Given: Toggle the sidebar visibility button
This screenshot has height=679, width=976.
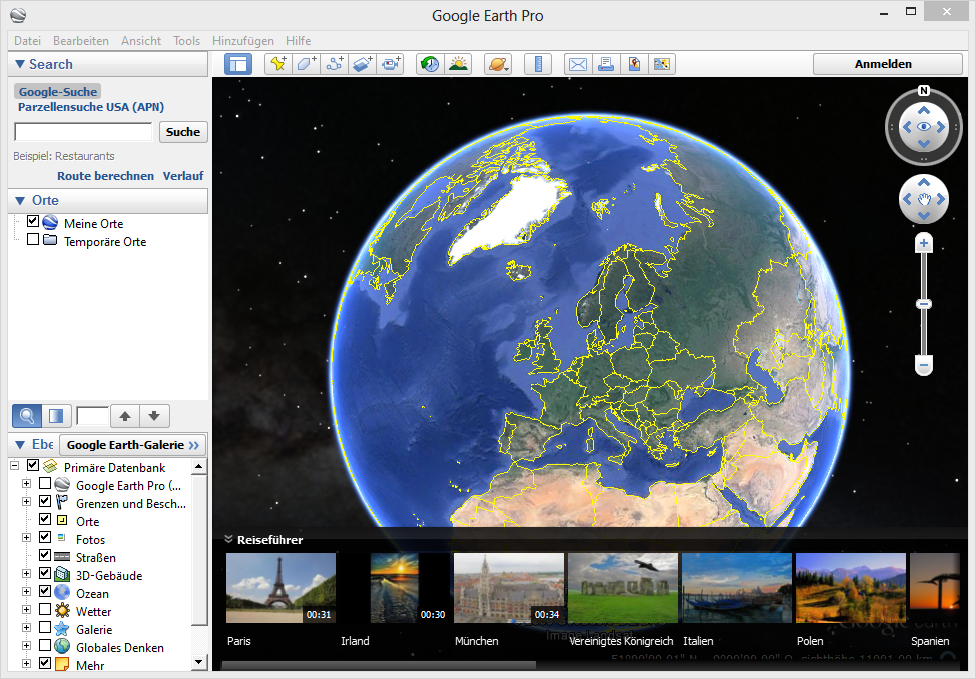Looking at the screenshot, I should point(238,64).
